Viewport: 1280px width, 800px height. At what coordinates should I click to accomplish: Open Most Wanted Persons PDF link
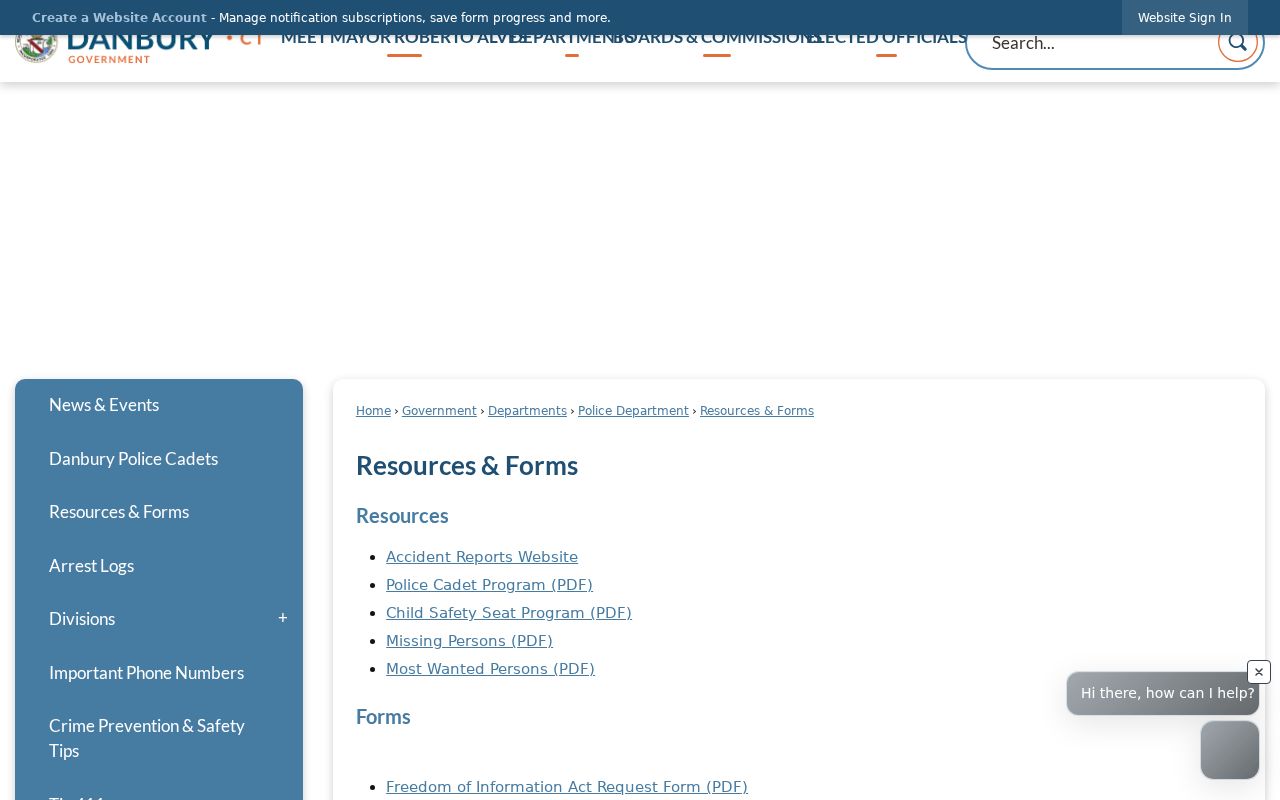(x=490, y=669)
